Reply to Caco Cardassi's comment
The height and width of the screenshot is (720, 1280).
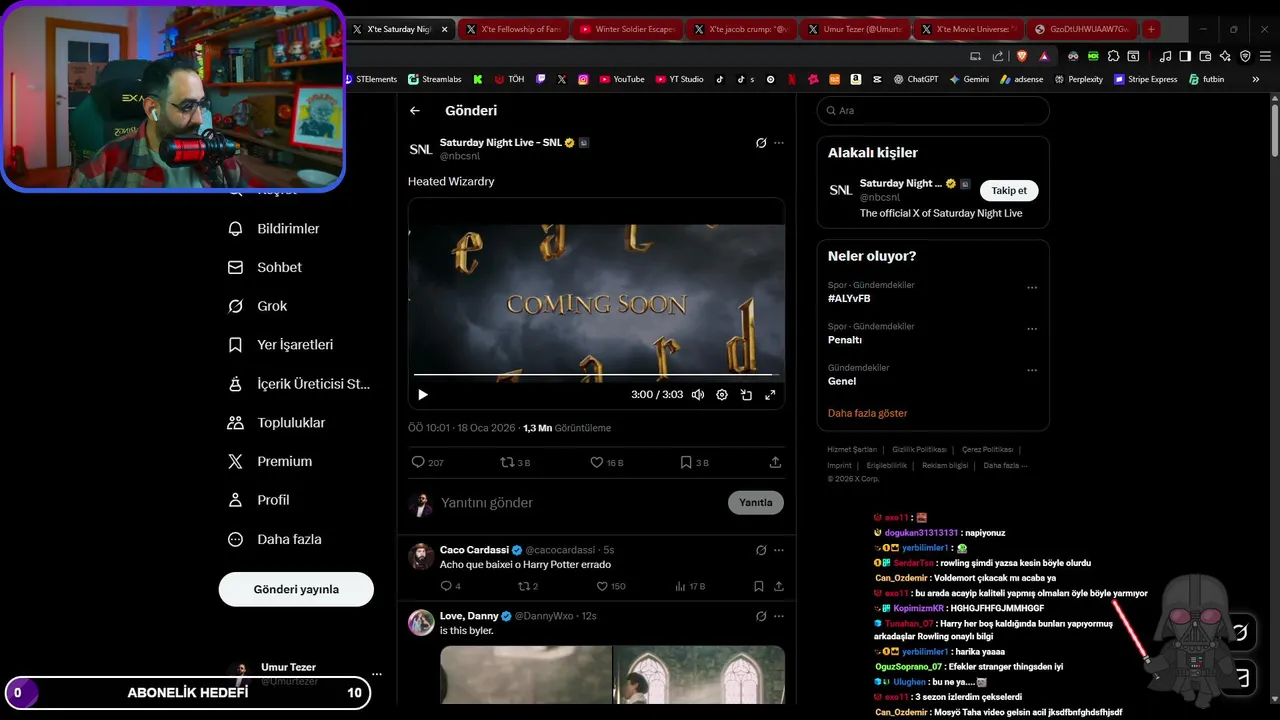pos(450,587)
